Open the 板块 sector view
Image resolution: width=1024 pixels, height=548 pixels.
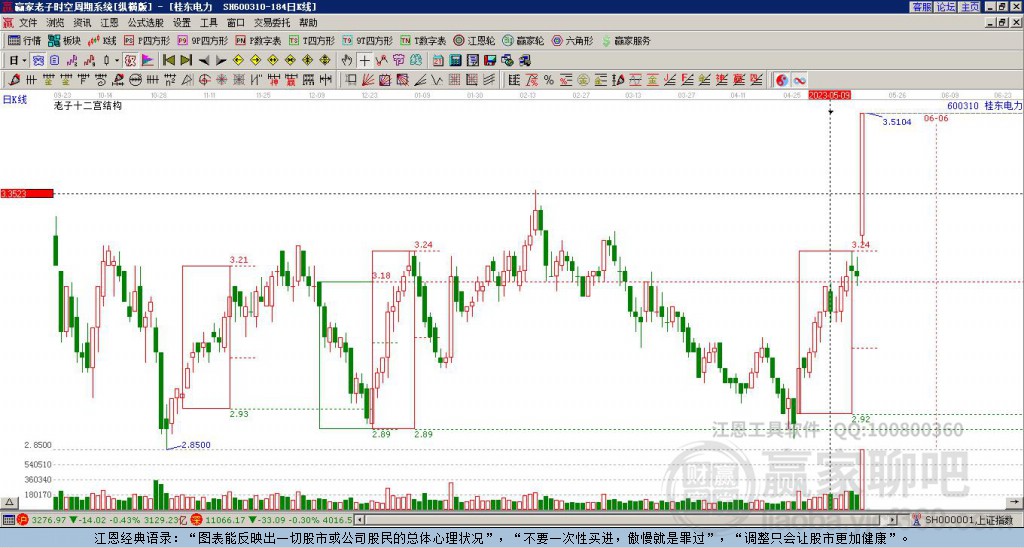(64, 40)
